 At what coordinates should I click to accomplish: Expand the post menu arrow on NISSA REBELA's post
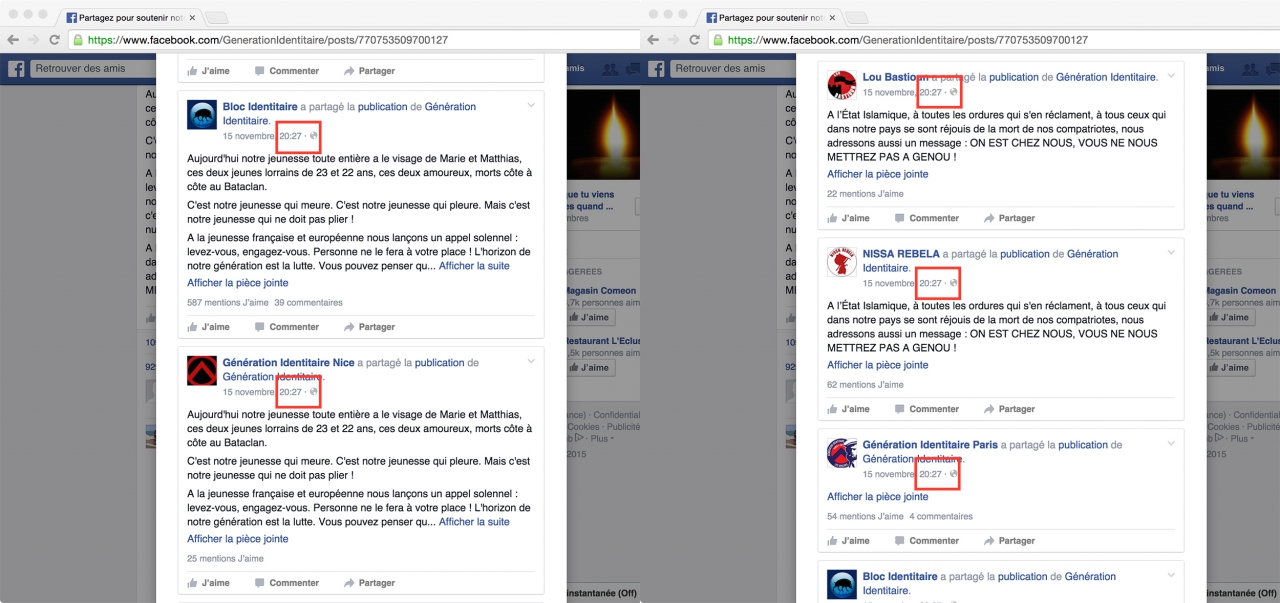point(1171,254)
